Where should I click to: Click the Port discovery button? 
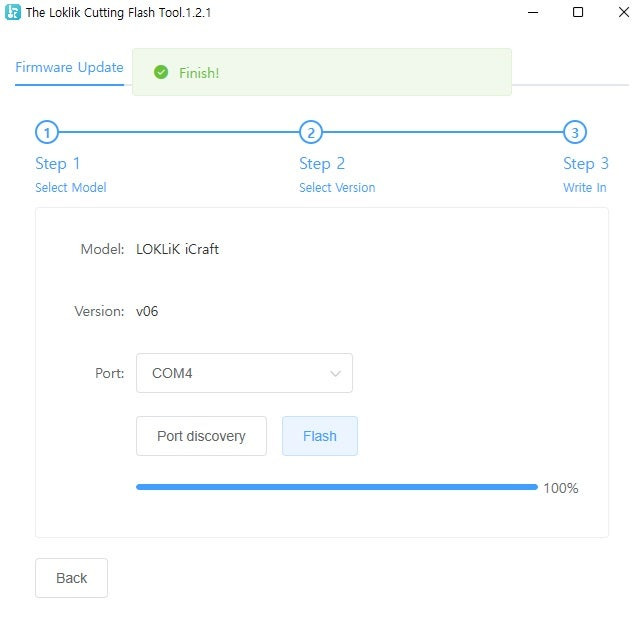pos(201,436)
